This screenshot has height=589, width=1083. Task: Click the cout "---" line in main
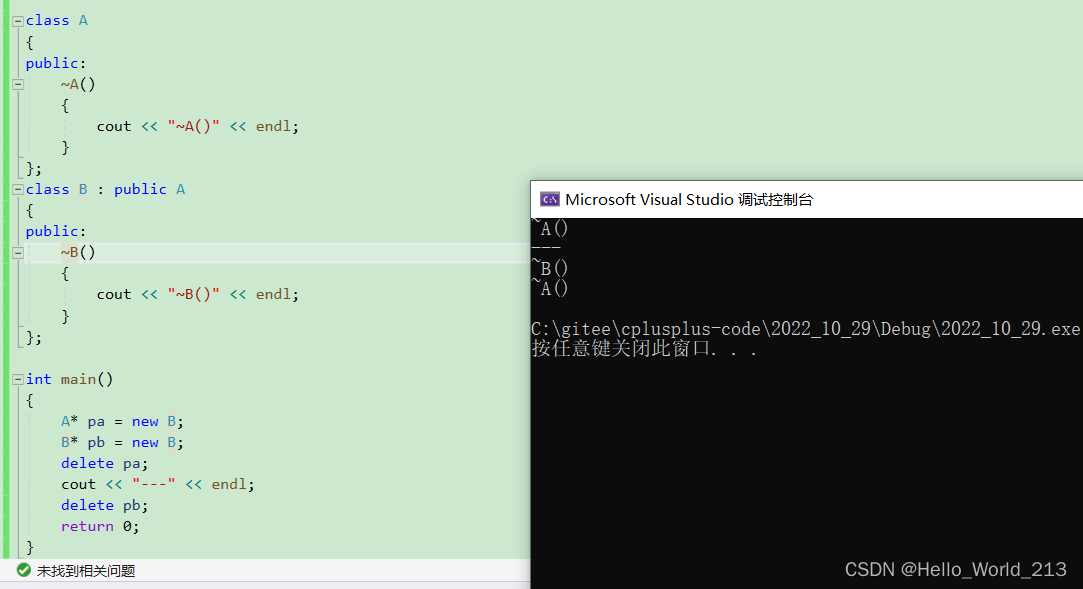tap(157, 484)
